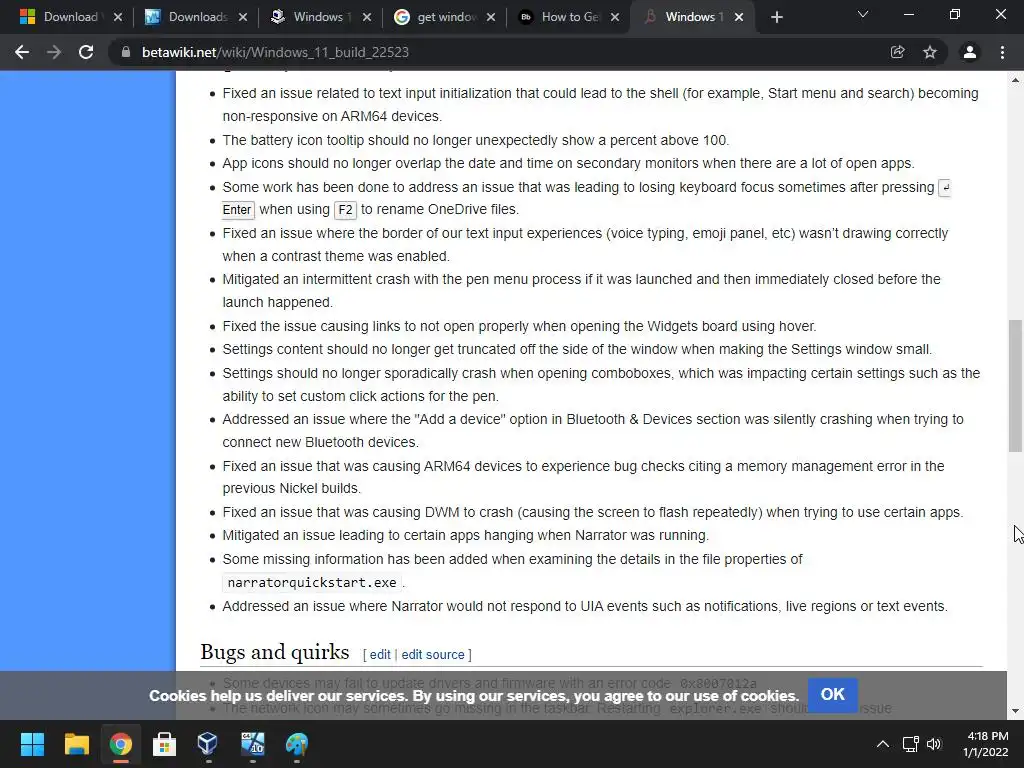Click scrollbar up arrow
This screenshot has width=1024, height=768.
pos(1015,80)
